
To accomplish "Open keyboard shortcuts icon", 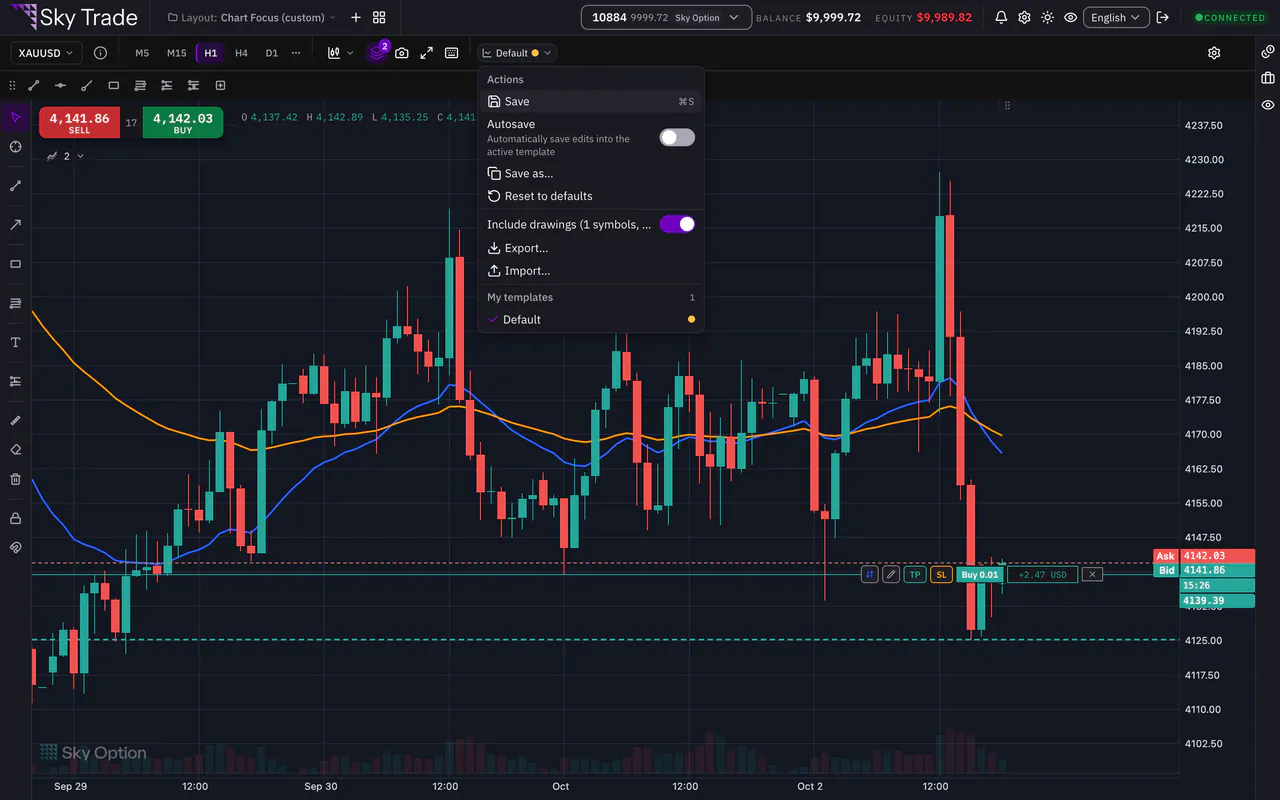I will pyautogui.click(x=452, y=53).
